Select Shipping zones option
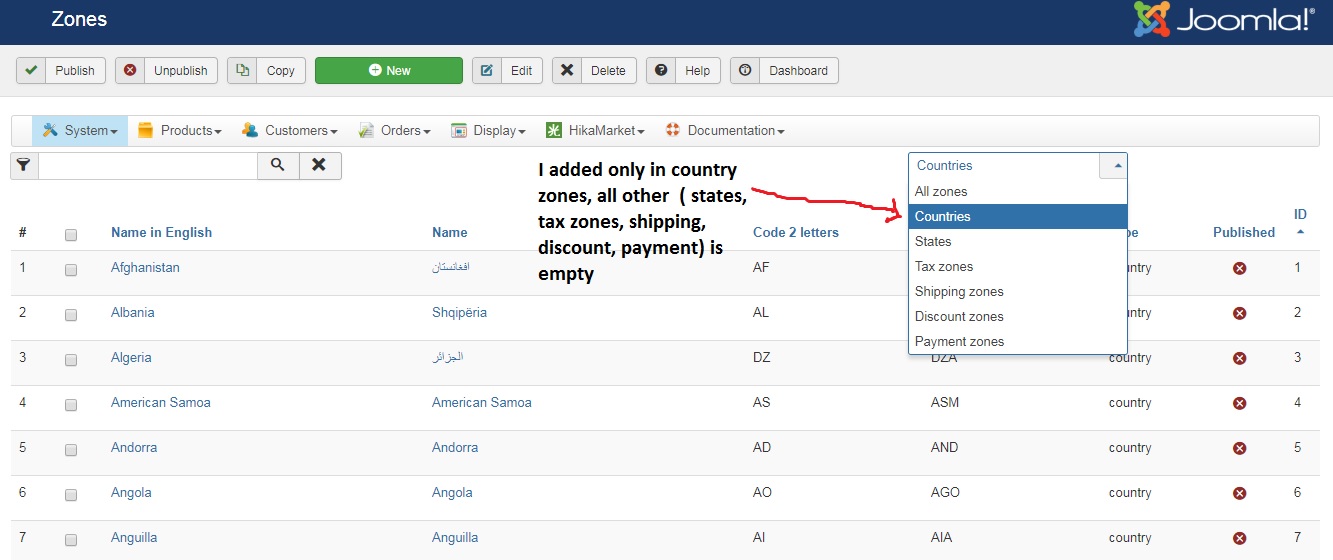Screen dimensions: 1333x560 point(1018,291)
